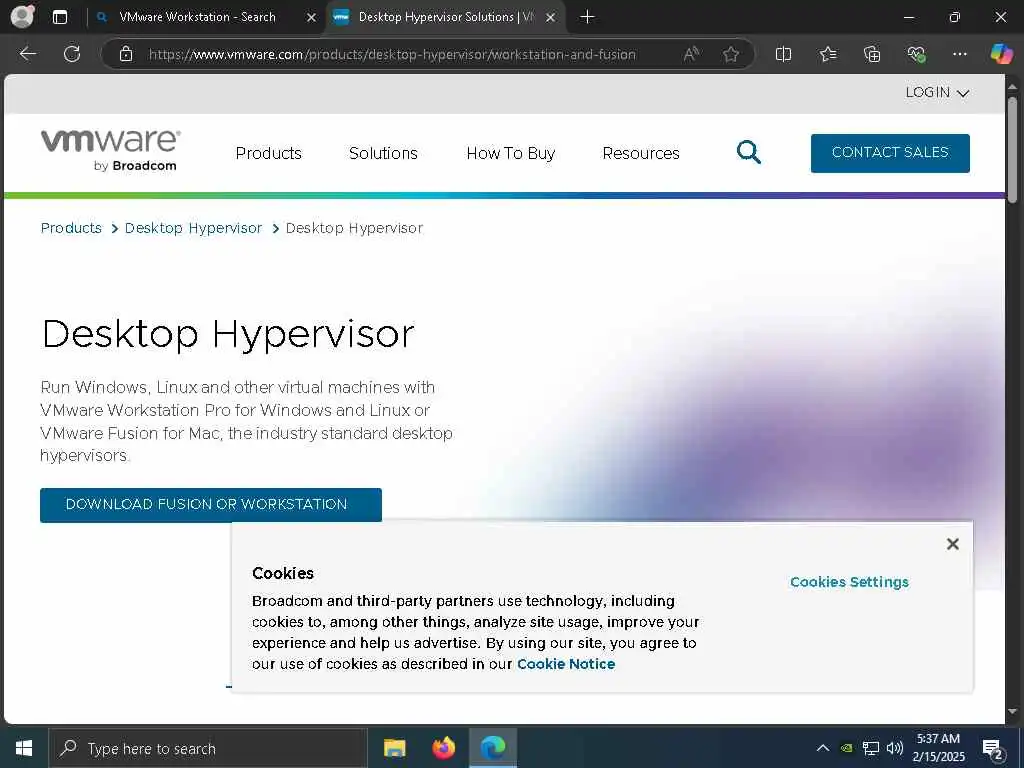This screenshot has height=768, width=1024.
Task: Click the VMware site search magnifier icon
Action: click(748, 153)
